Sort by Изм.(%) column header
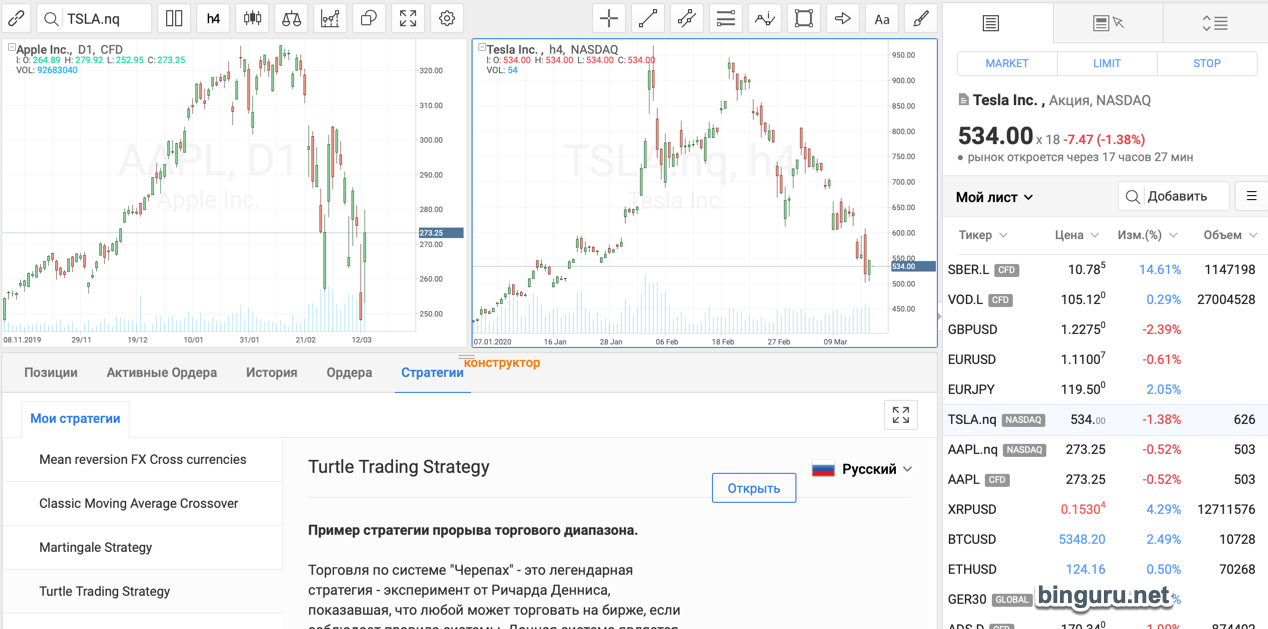 (1147, 235)
